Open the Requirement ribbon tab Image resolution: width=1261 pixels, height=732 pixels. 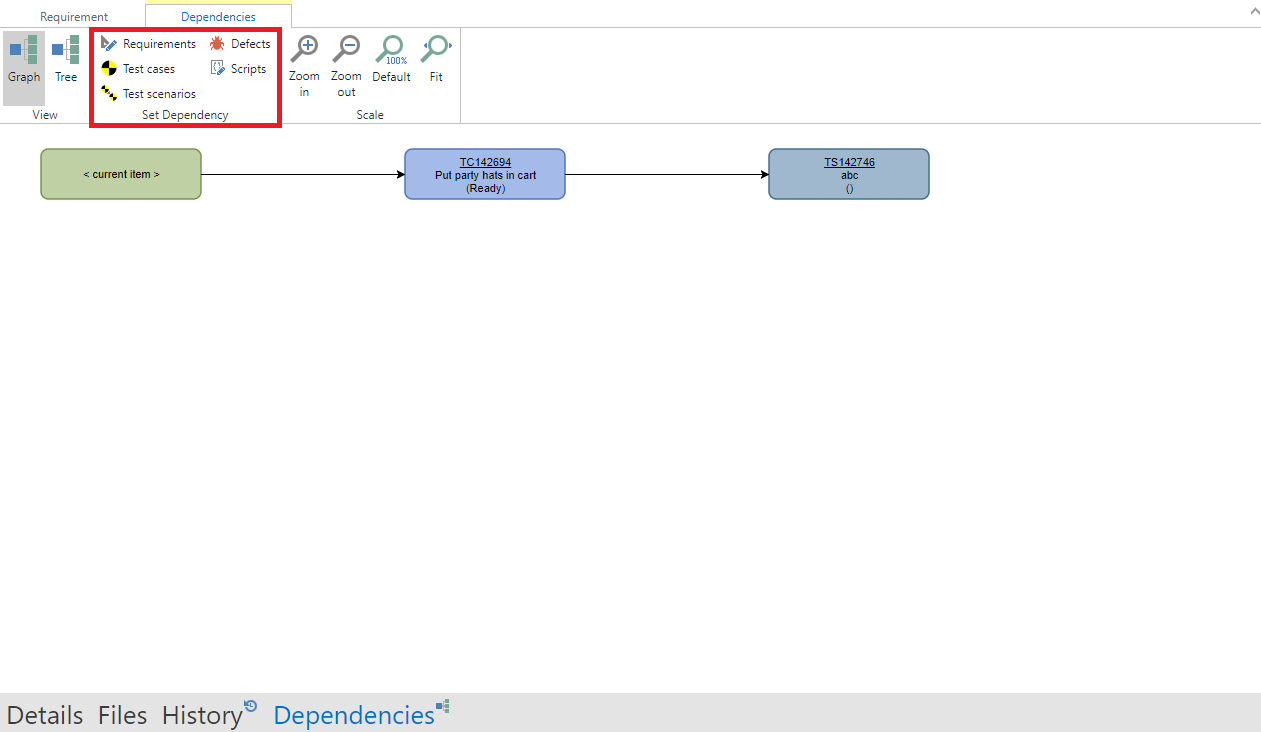[74, 17]
